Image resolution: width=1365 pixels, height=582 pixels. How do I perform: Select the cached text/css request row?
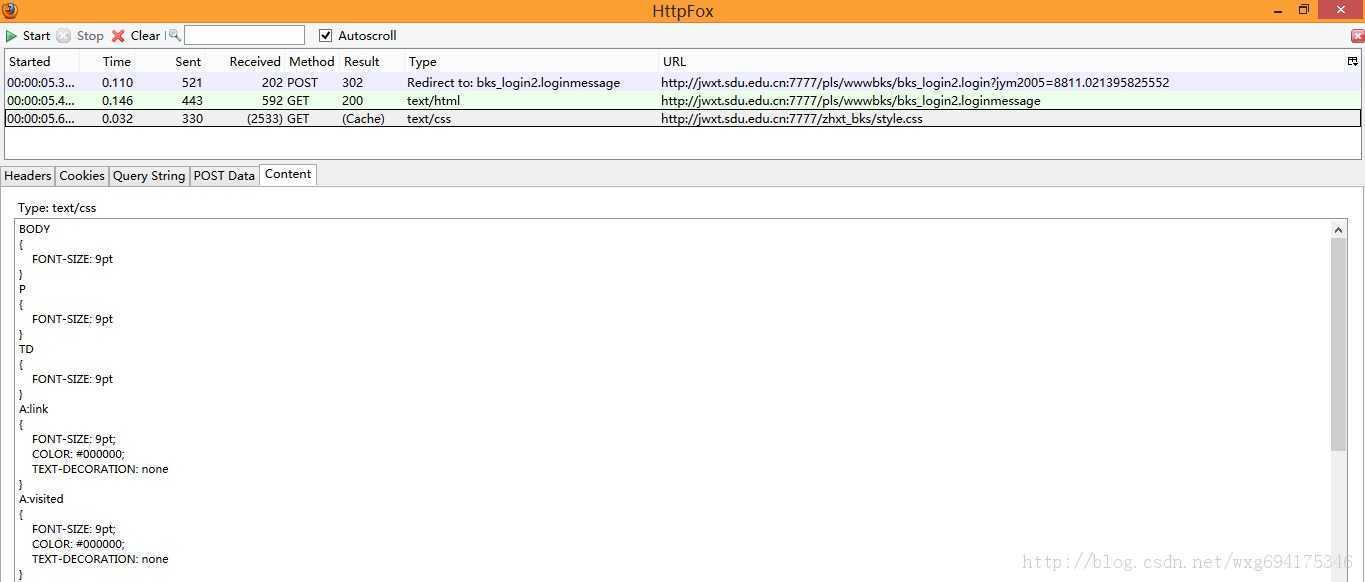click(683, 119)
